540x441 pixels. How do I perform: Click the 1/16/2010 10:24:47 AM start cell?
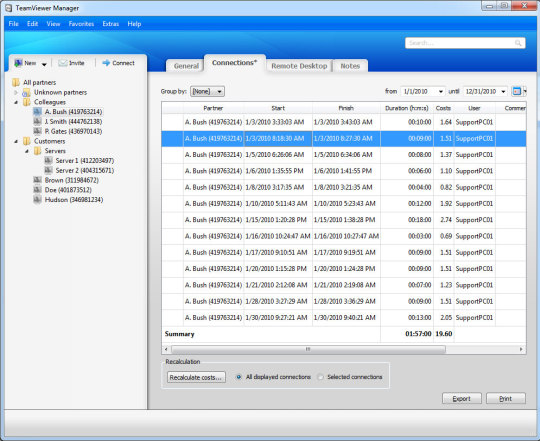[x=278, y=236]
